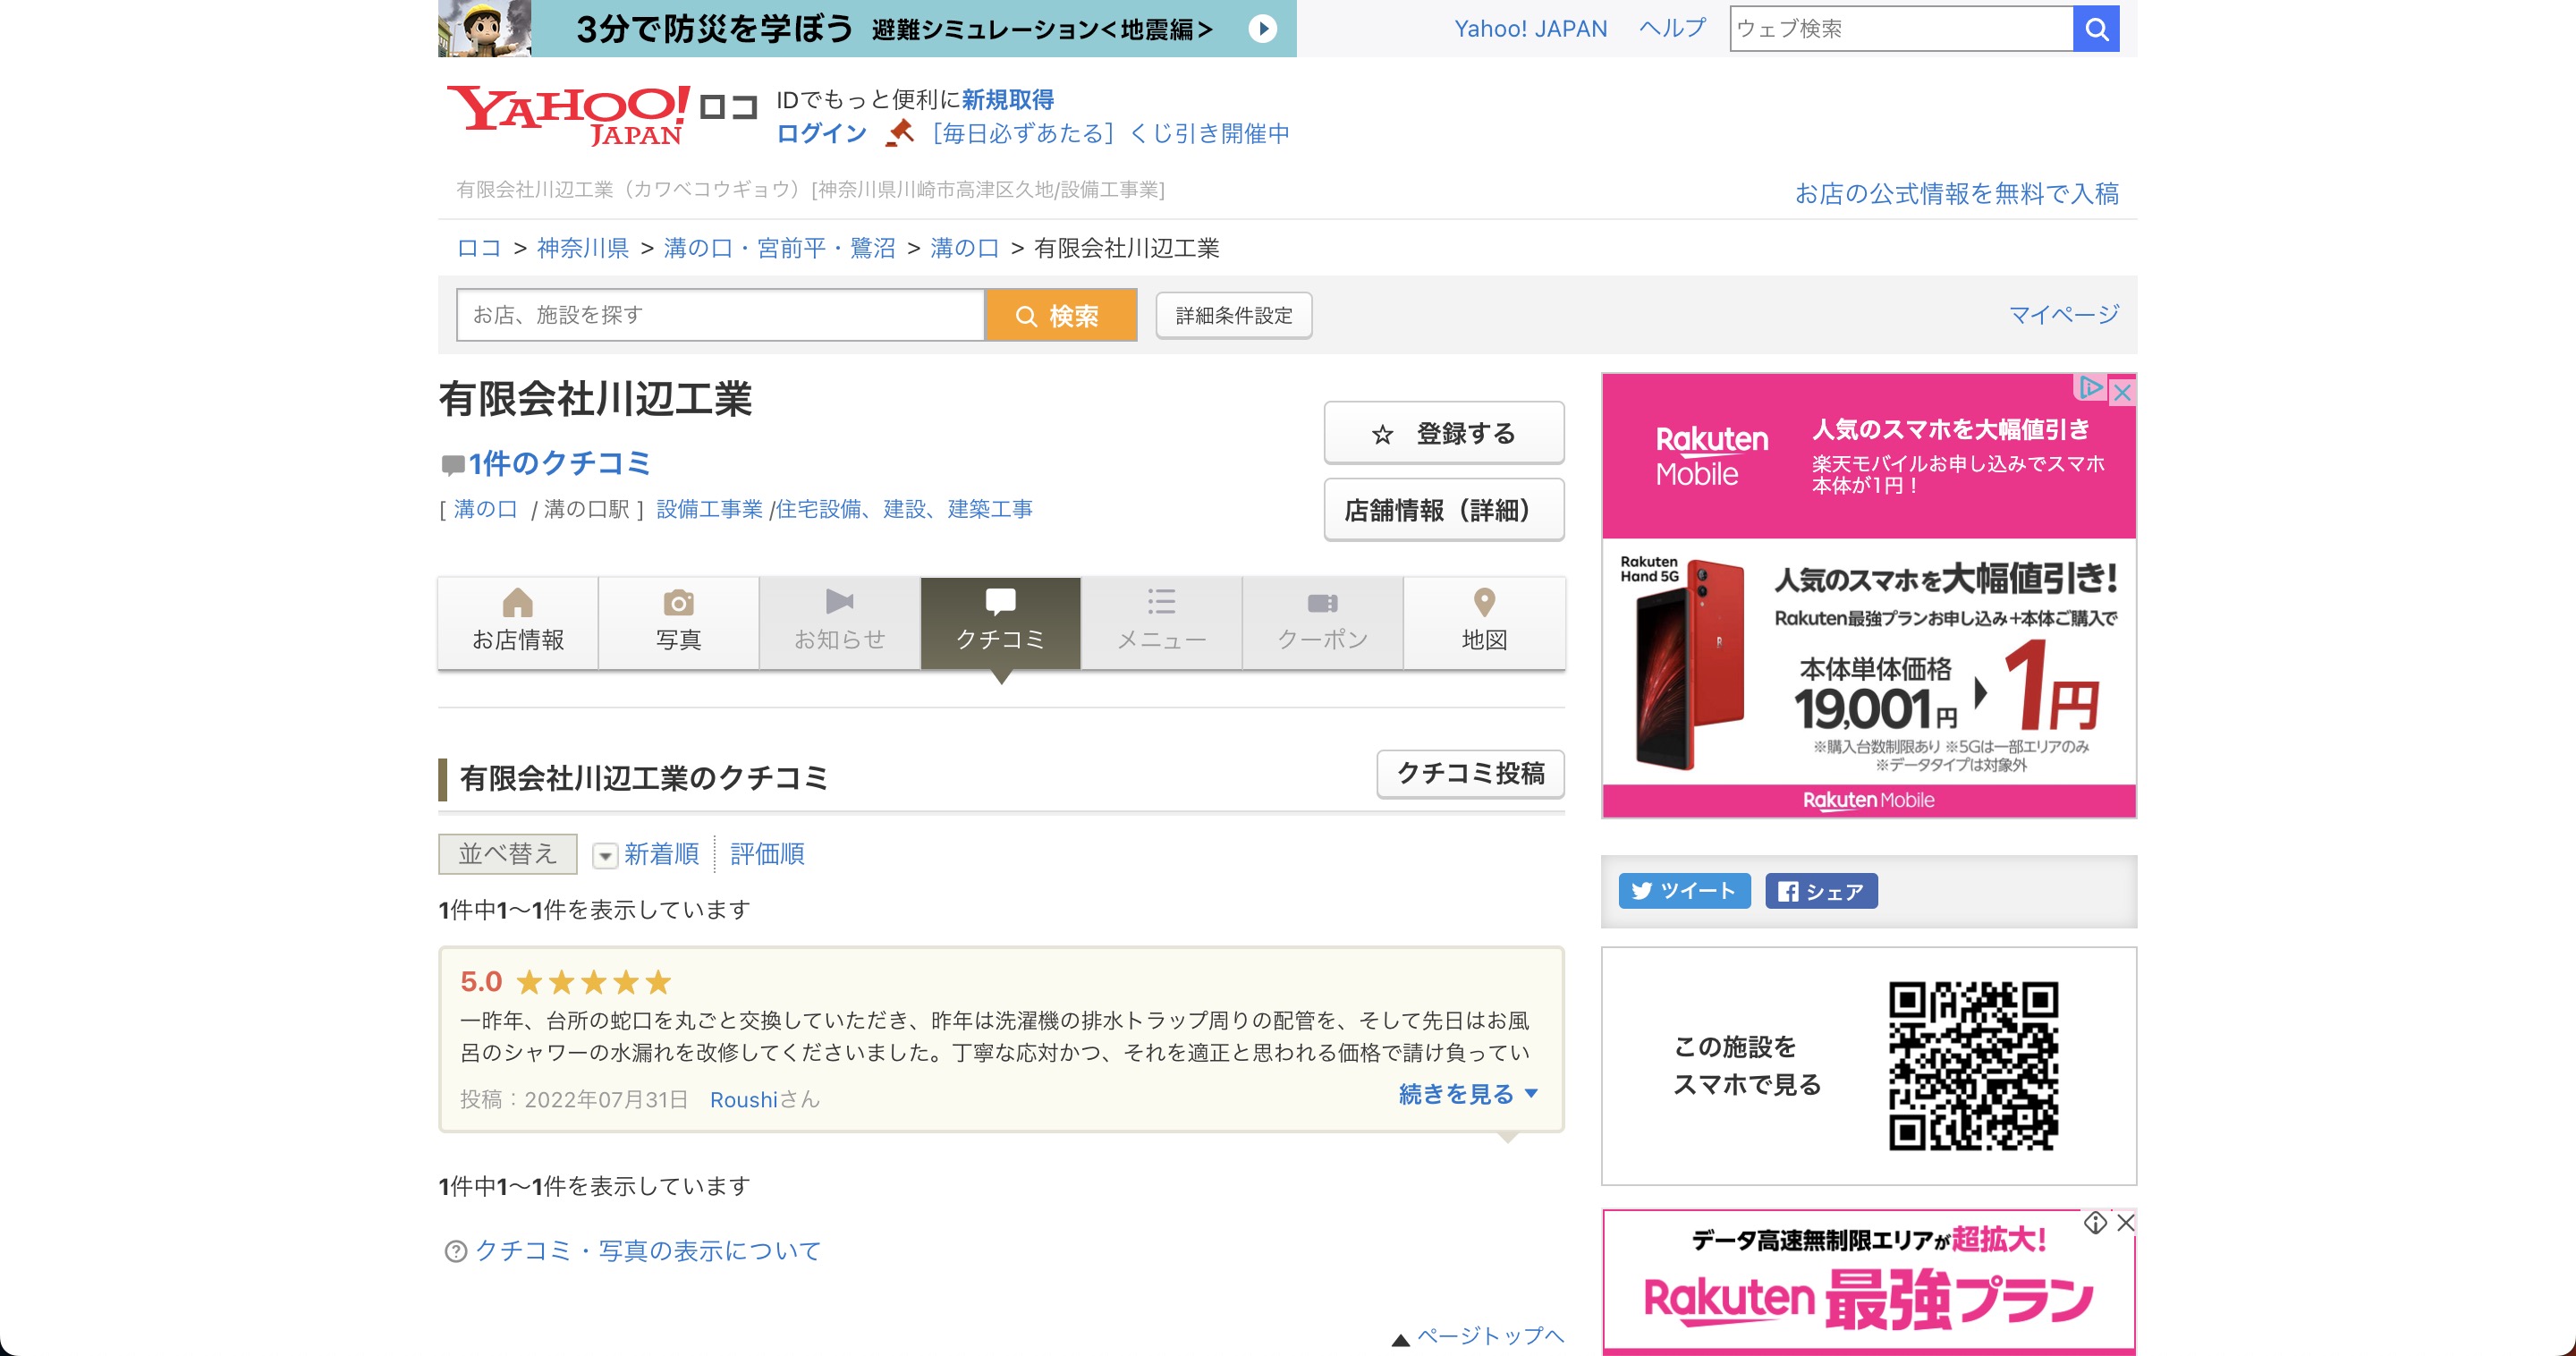
Task: Open the お店情報 house icon tab
Action: tap(518, 622)
